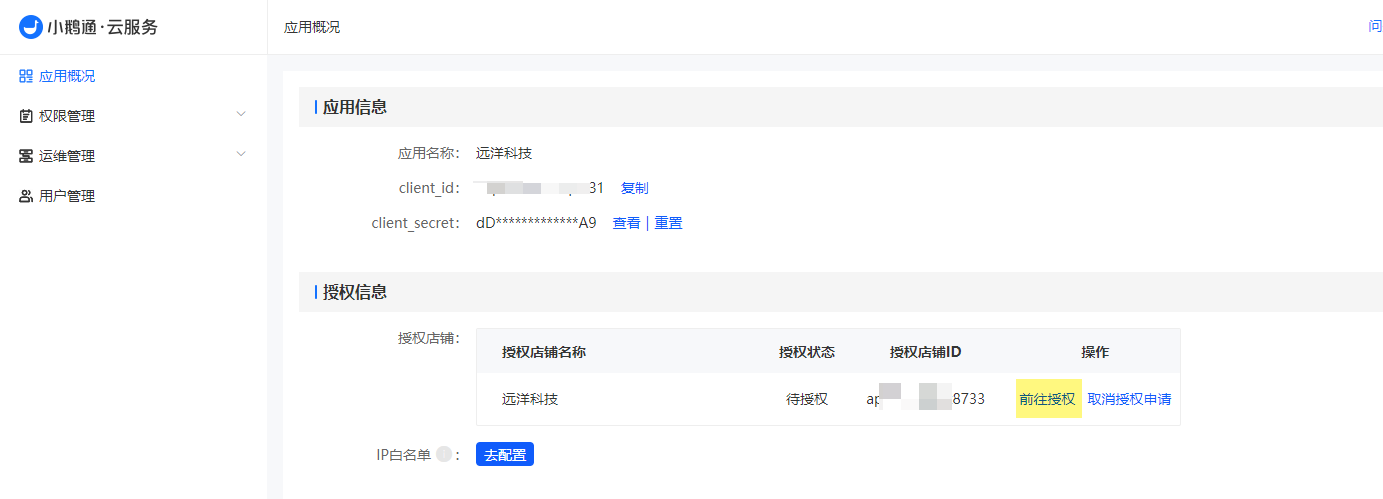Image resolution: width=1383 pixels, height=499 pixels.
Task: Click the 待授权 status cell
Action: click(807, 399)
